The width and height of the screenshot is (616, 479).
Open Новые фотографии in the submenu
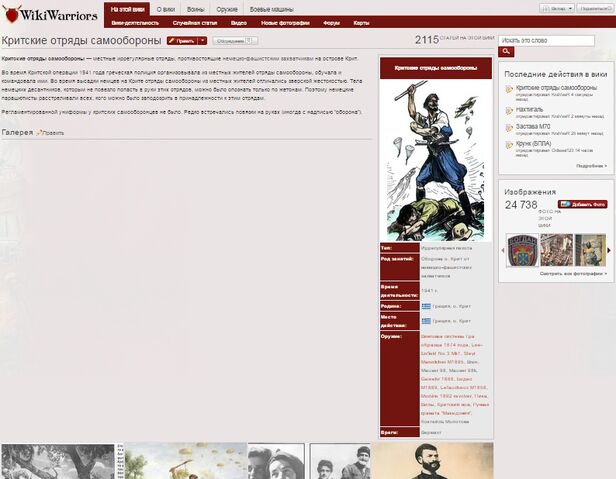point(285,23)
